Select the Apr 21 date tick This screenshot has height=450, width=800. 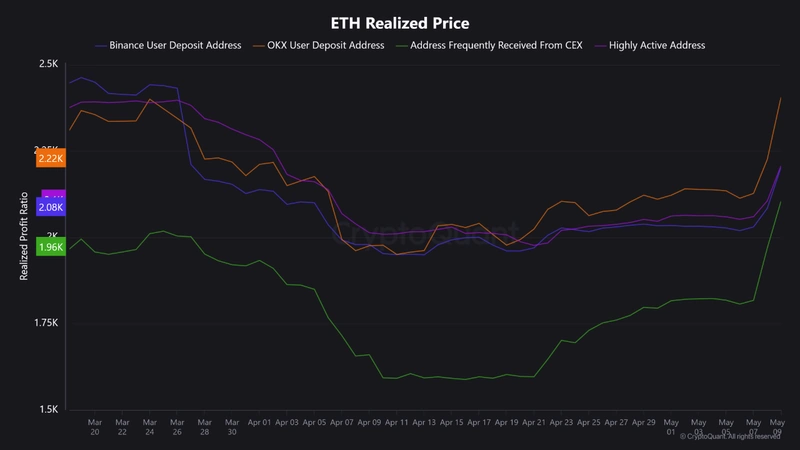533,423
